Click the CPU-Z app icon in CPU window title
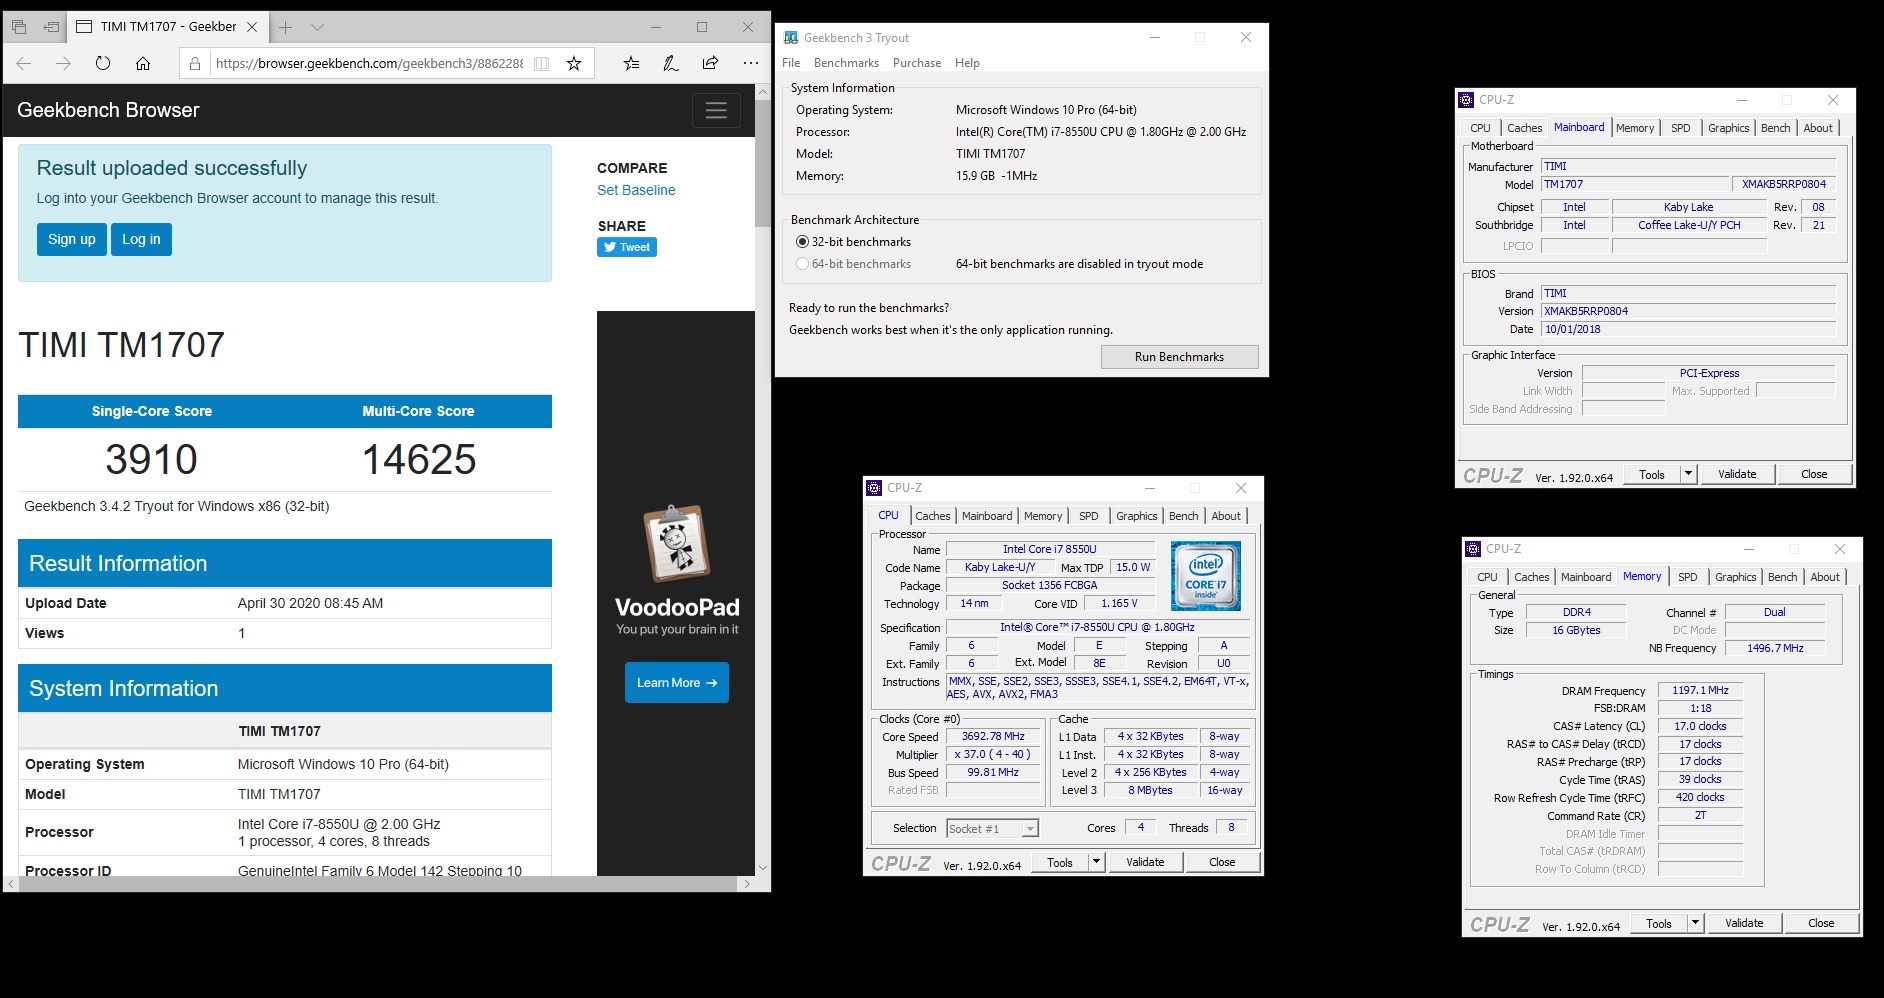 (874, 488)
